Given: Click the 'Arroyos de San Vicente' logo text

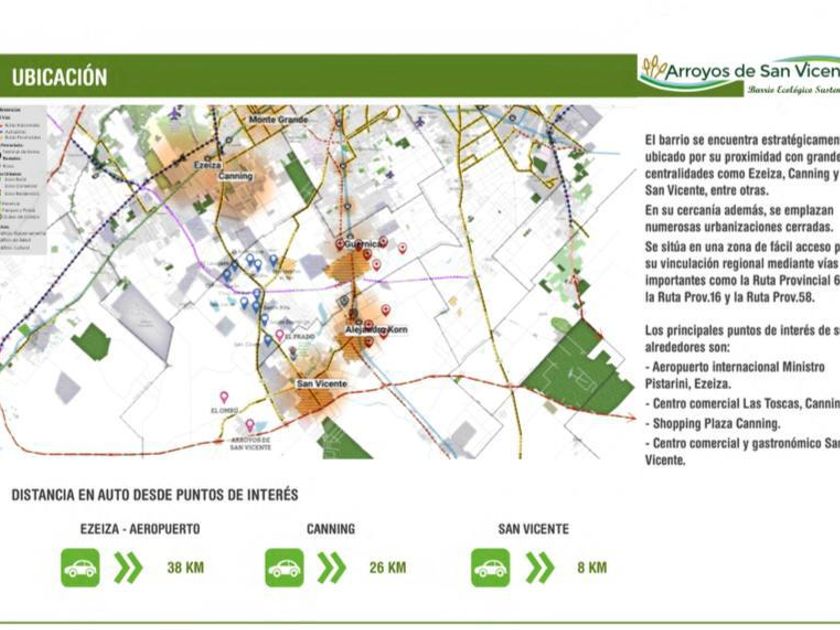Looking at the screenshot, I should (x=753, y=71).
